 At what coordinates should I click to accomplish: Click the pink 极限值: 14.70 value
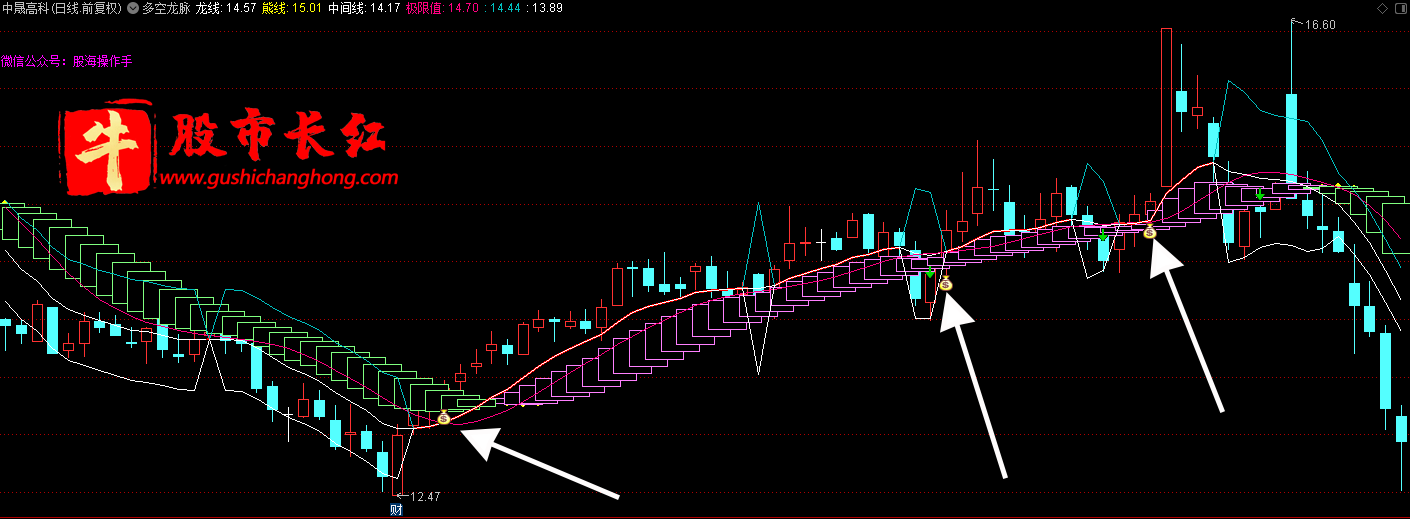click(442, 8)
